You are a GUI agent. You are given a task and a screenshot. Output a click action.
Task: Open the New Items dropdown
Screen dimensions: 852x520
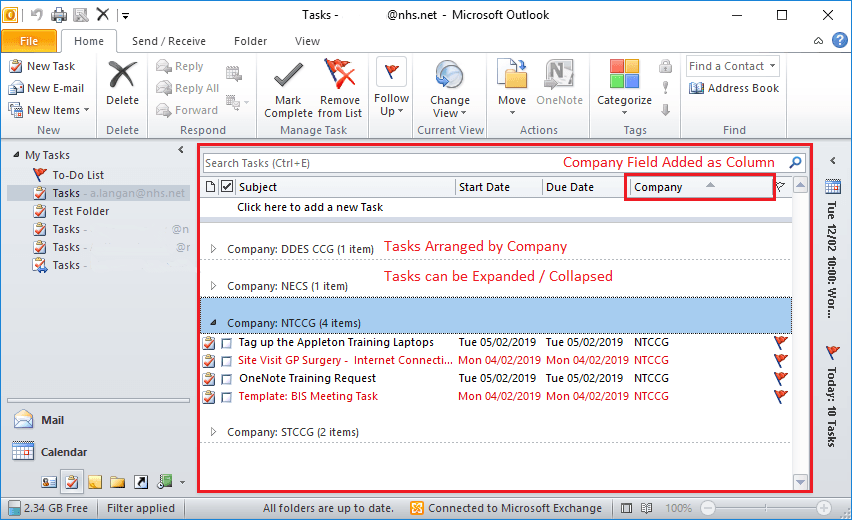[x=49, y=110]
